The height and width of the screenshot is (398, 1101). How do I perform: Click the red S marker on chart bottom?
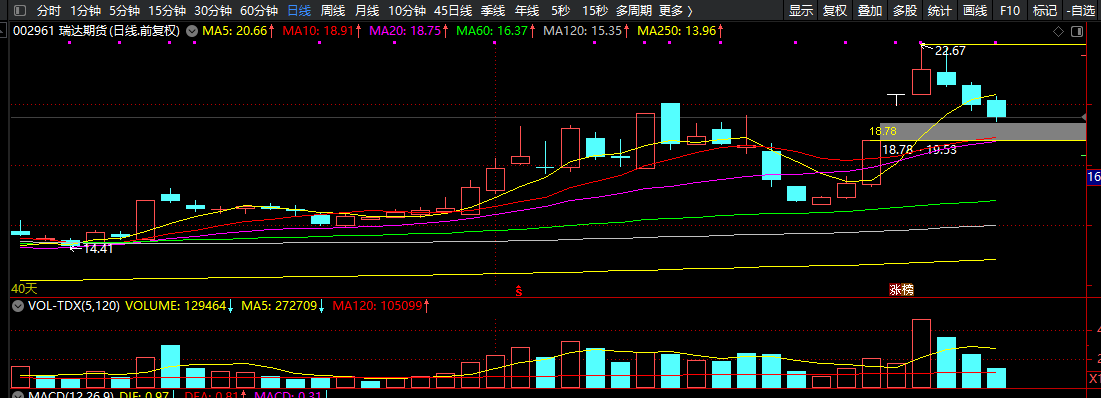click(x=519, y=289)
